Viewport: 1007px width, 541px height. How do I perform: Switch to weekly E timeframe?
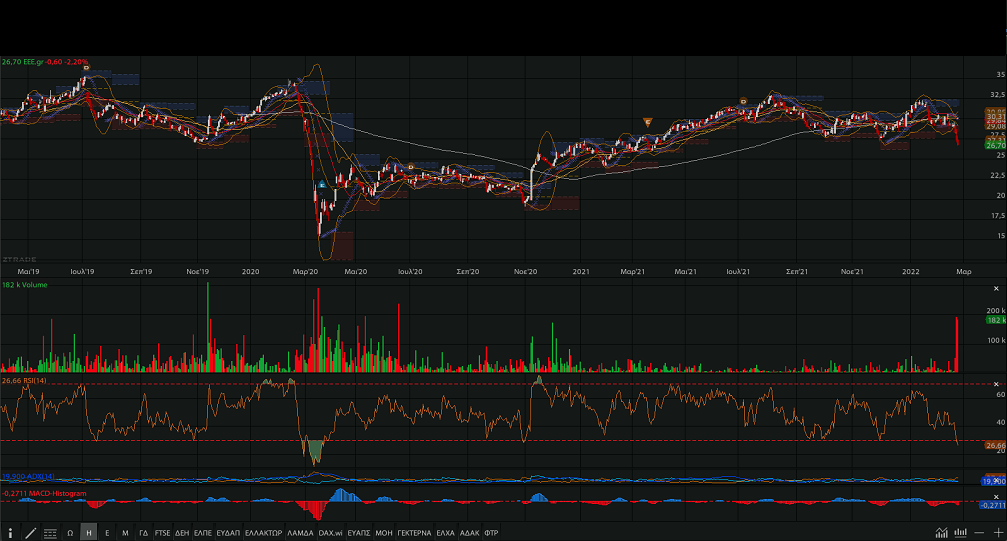pyautogui.click(x=107, y=533)
